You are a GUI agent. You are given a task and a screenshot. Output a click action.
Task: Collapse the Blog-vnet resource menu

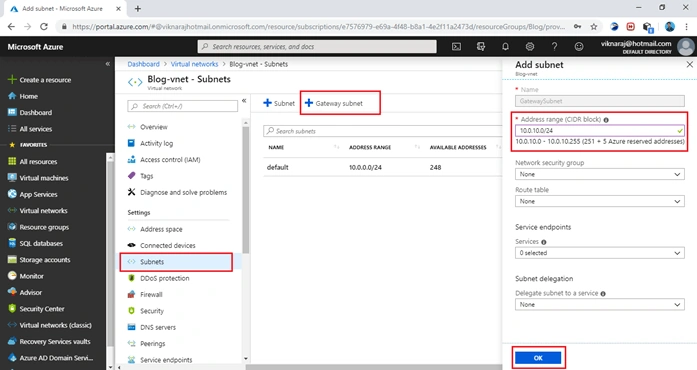point(244,101)
